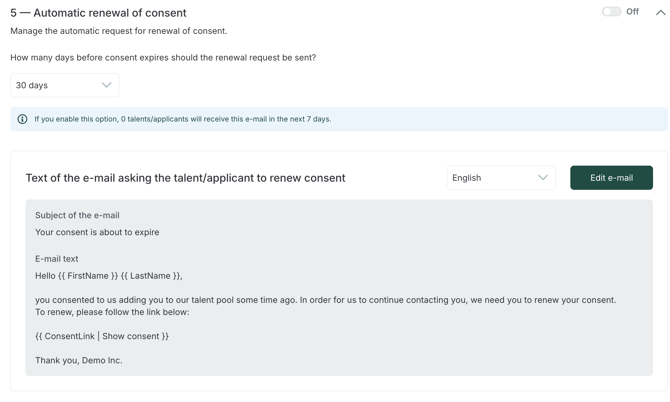Click the chevron beside English

(543, 178)
